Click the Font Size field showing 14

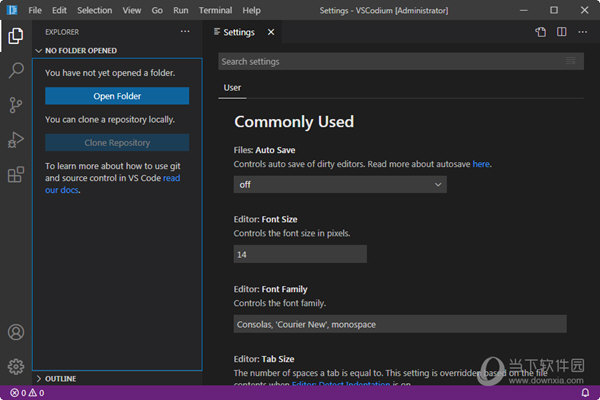pos(300,254)
